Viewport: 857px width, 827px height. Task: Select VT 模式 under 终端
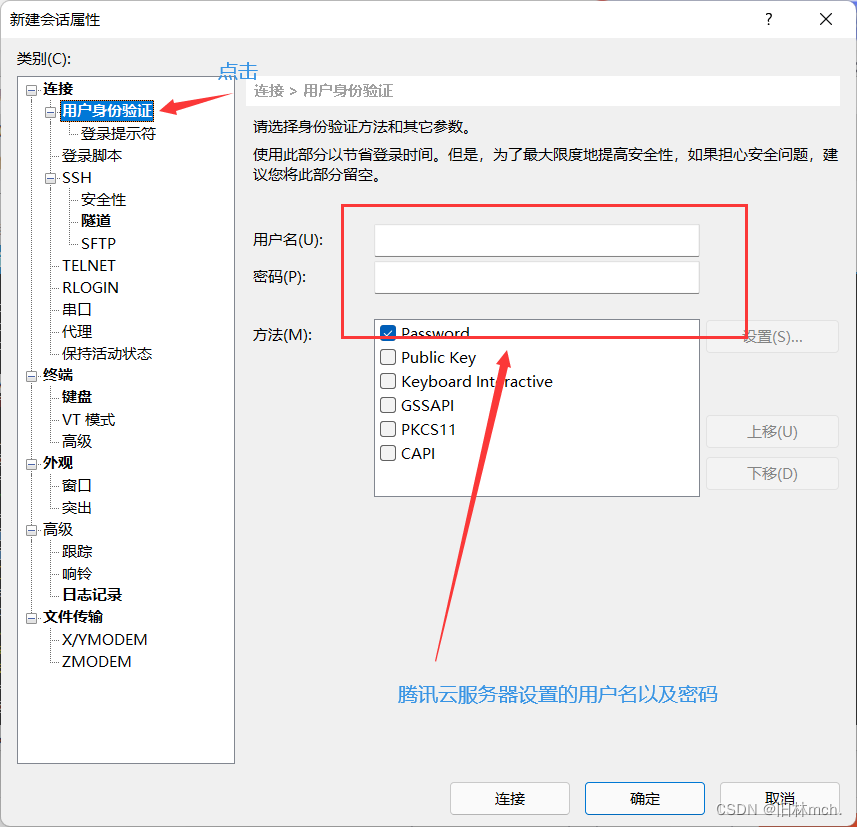point(89,419)
